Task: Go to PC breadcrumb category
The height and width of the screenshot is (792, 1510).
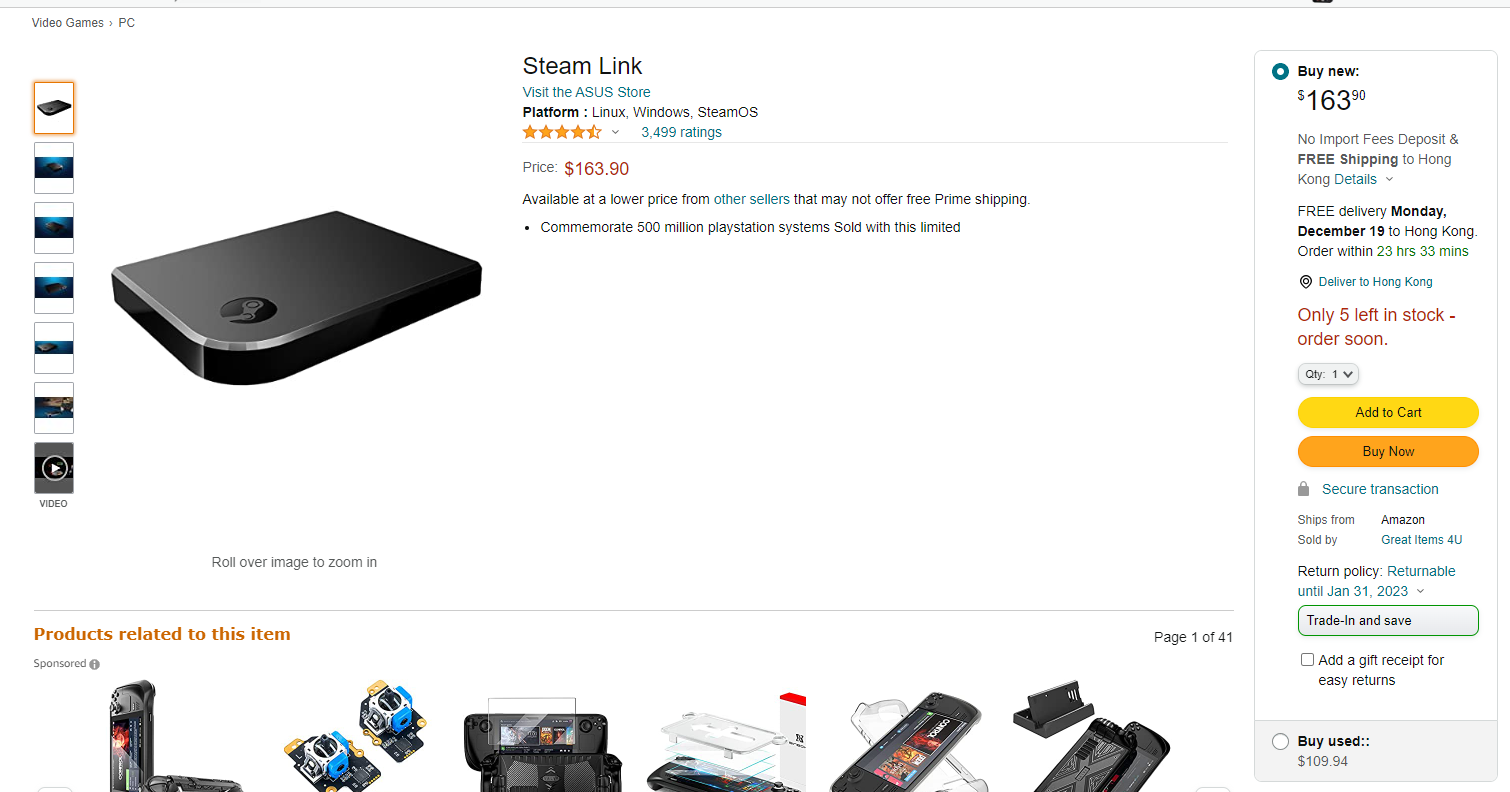Action: [126, 23]
